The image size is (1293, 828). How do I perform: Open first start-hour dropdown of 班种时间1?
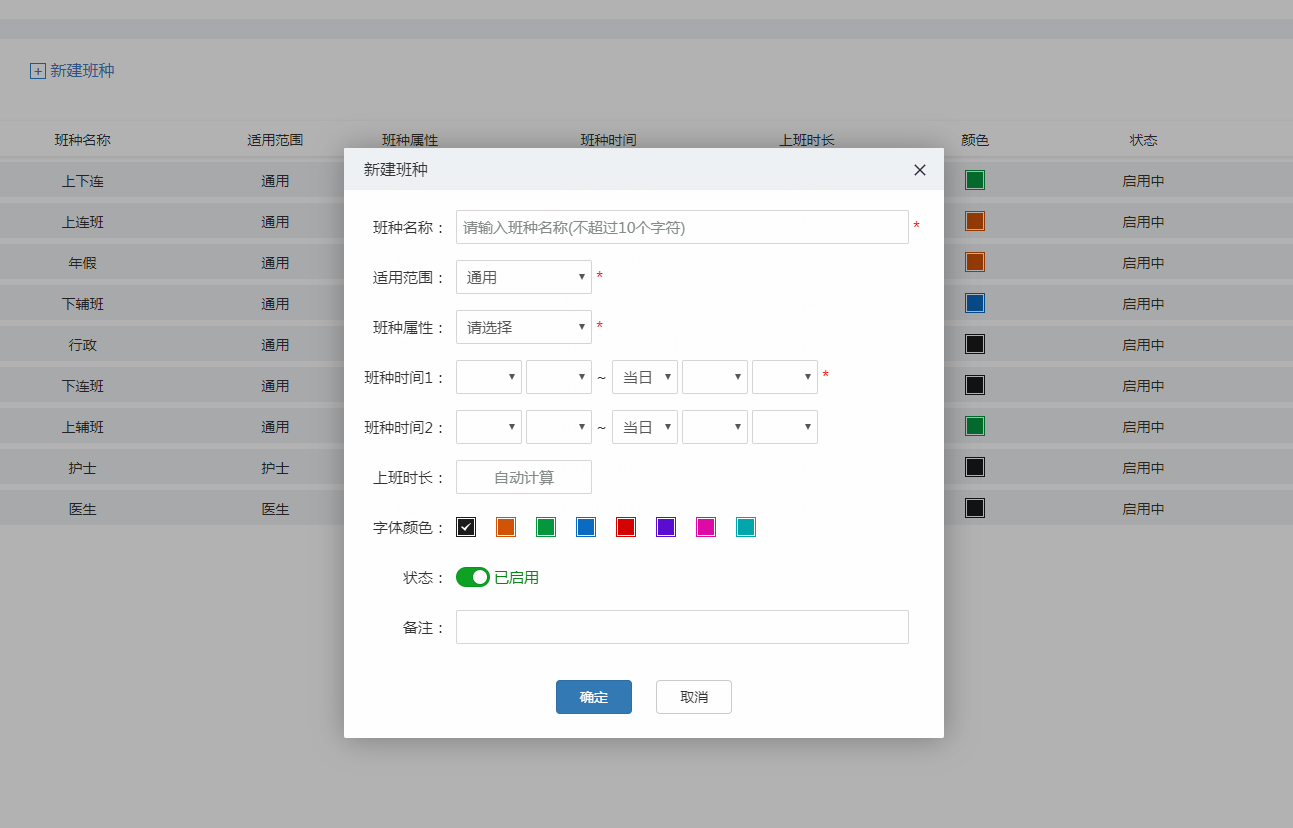click(488, 377)
